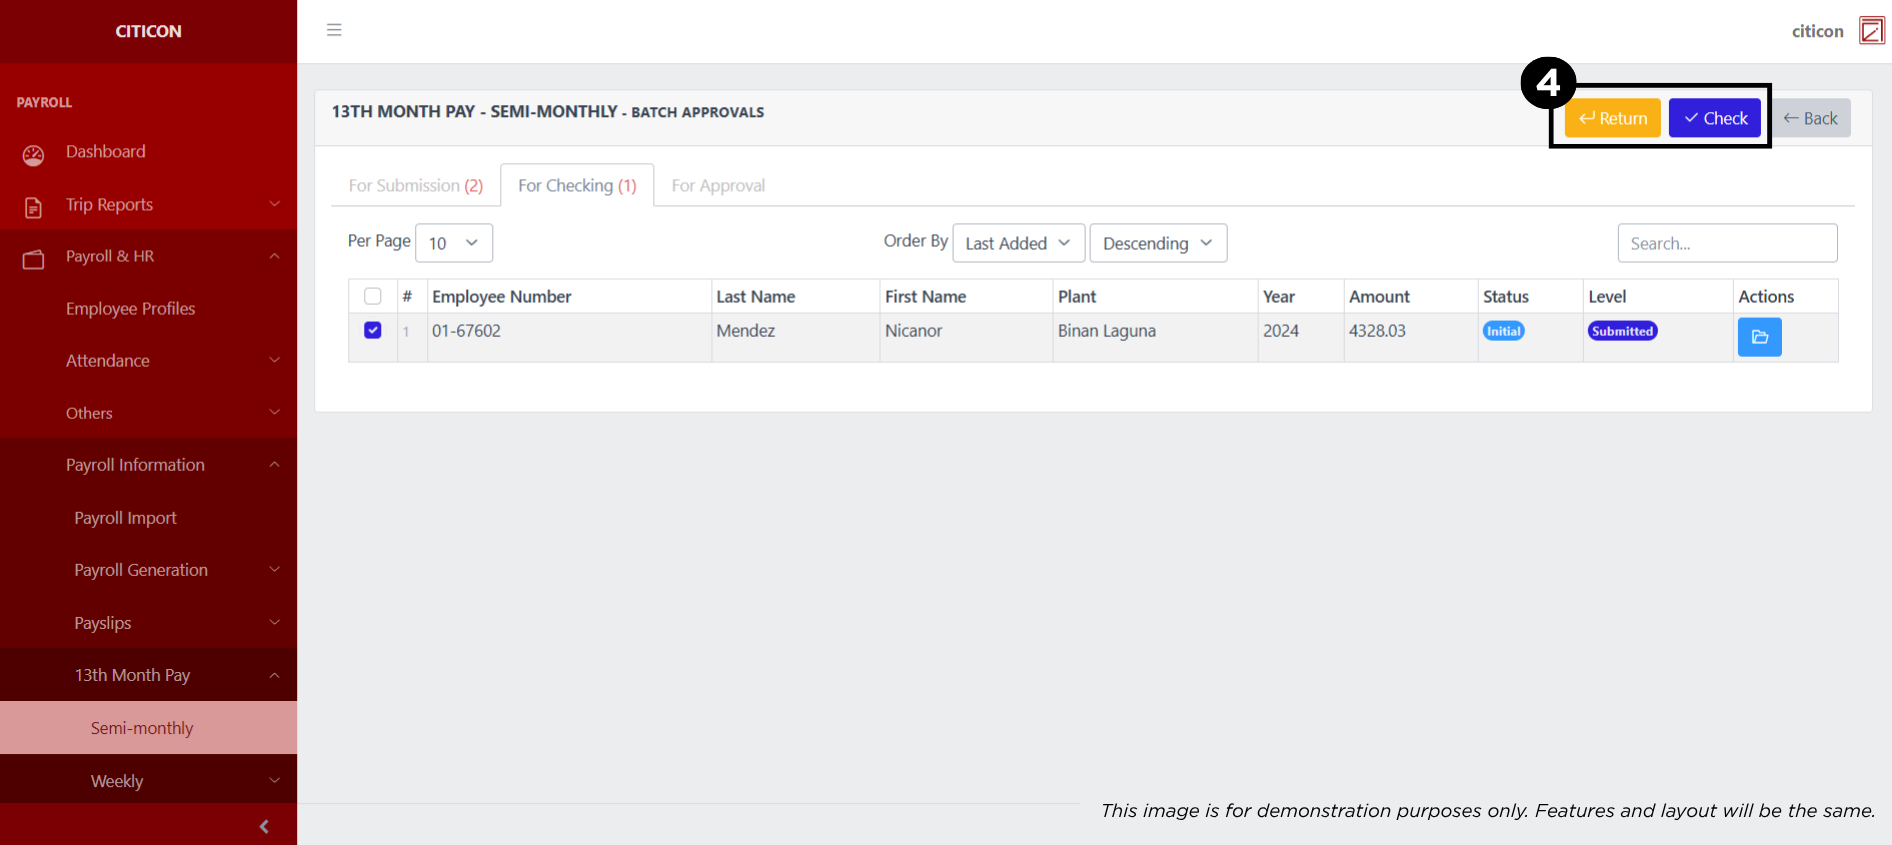Click the citicon profile logo icon
The width and height of the screenshot is (1892, 845).
tap(1871, 31)
